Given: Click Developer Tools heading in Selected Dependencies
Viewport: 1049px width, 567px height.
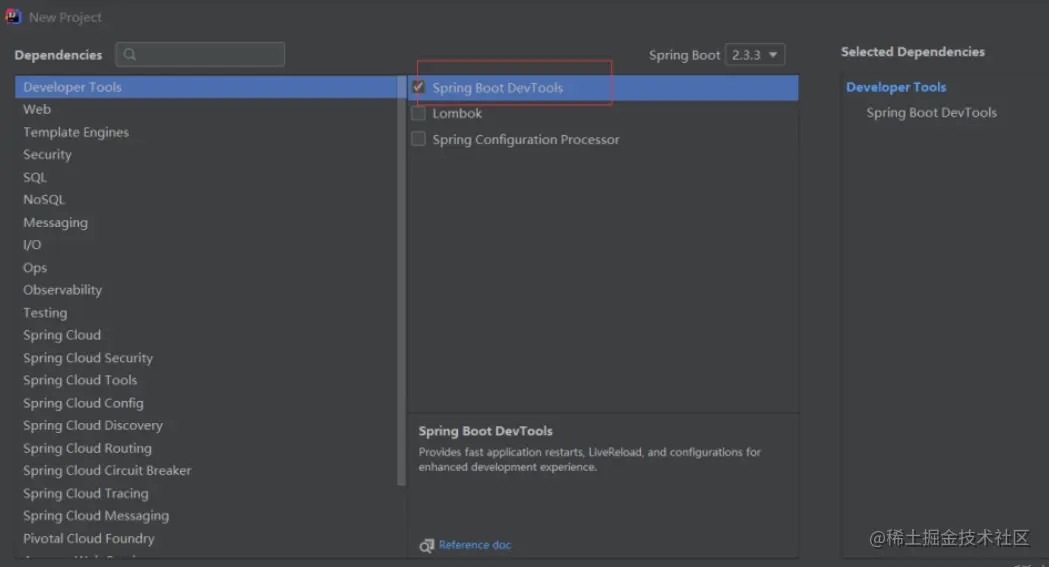Looking at the screenshot, I should [x=896, y=87].
